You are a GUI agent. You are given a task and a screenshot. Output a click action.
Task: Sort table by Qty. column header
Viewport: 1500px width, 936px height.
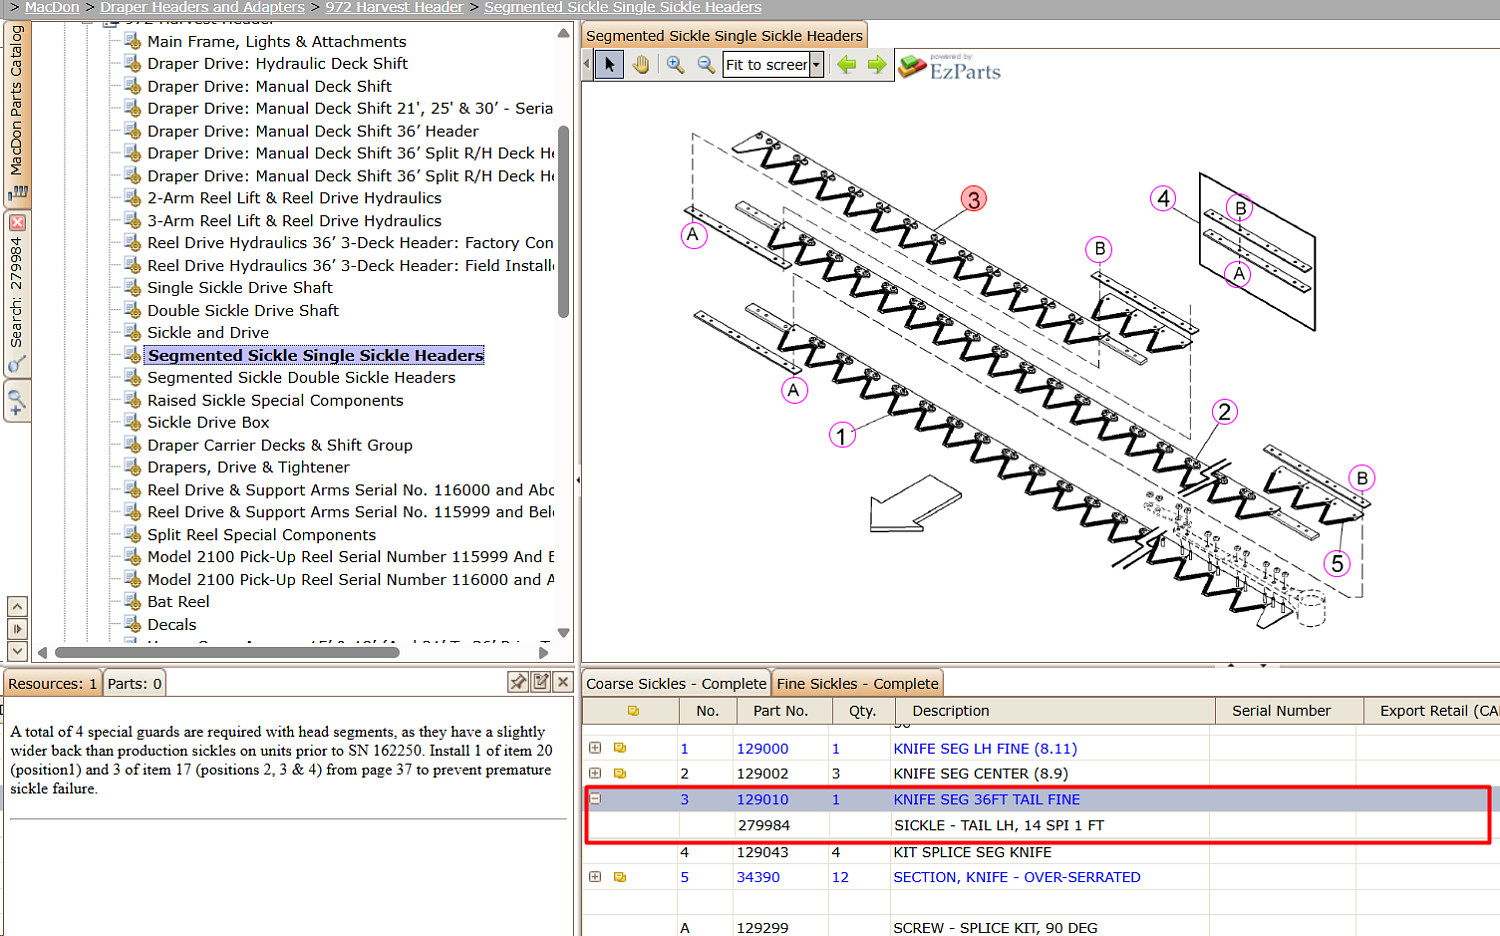[862, 711]
